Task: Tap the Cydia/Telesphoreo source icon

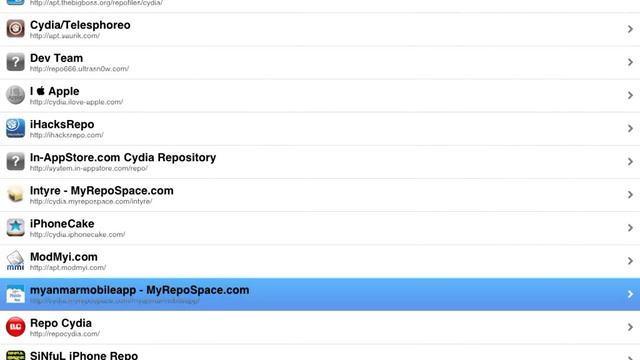Action: (16, 29)
